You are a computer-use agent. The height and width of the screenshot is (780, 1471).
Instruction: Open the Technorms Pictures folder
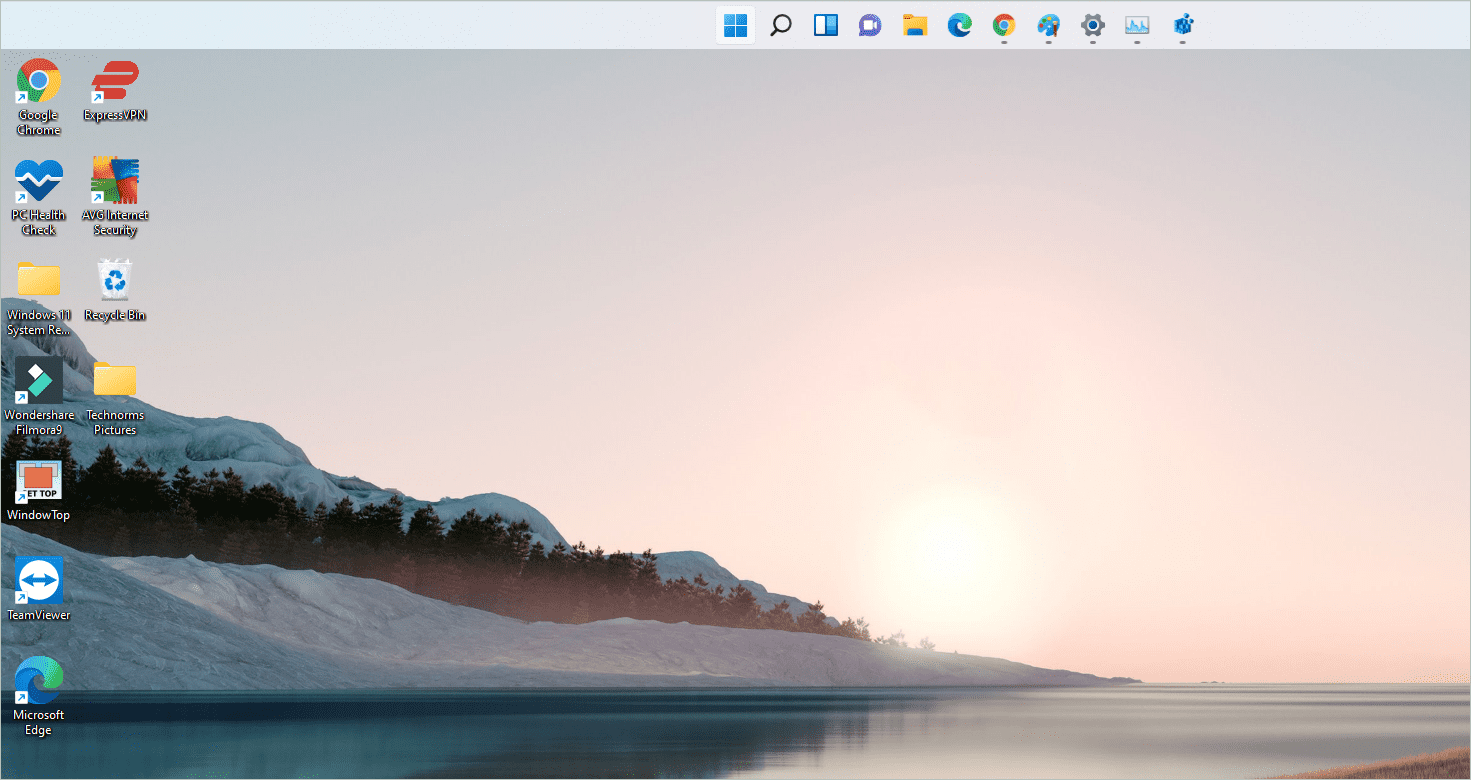tap(114, 382)
